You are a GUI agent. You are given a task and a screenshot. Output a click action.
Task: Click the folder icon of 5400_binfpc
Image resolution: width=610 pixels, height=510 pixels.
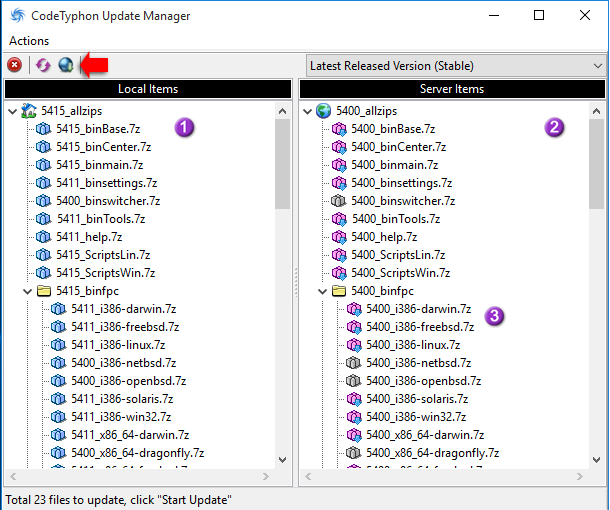339,291
